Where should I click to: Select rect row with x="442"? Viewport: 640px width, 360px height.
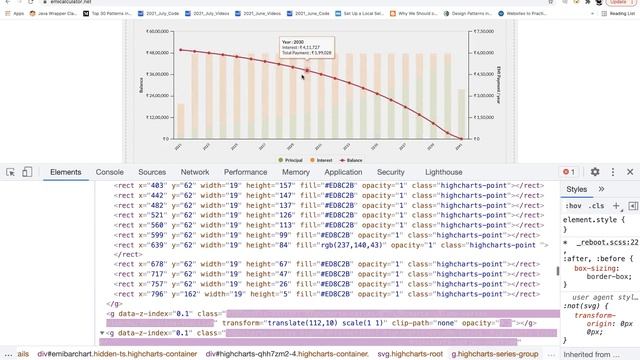coord(329,196)
